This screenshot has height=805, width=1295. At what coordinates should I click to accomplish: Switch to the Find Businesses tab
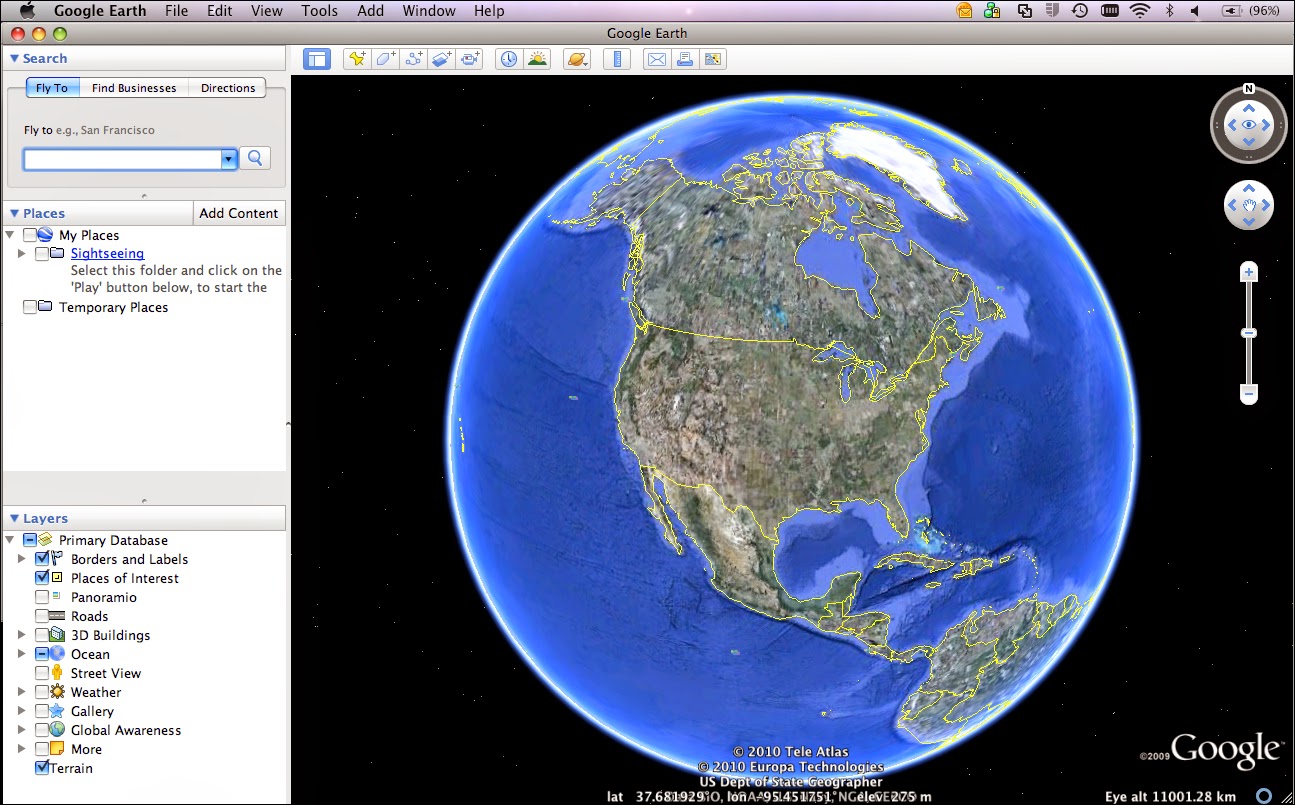pos(134,87)
